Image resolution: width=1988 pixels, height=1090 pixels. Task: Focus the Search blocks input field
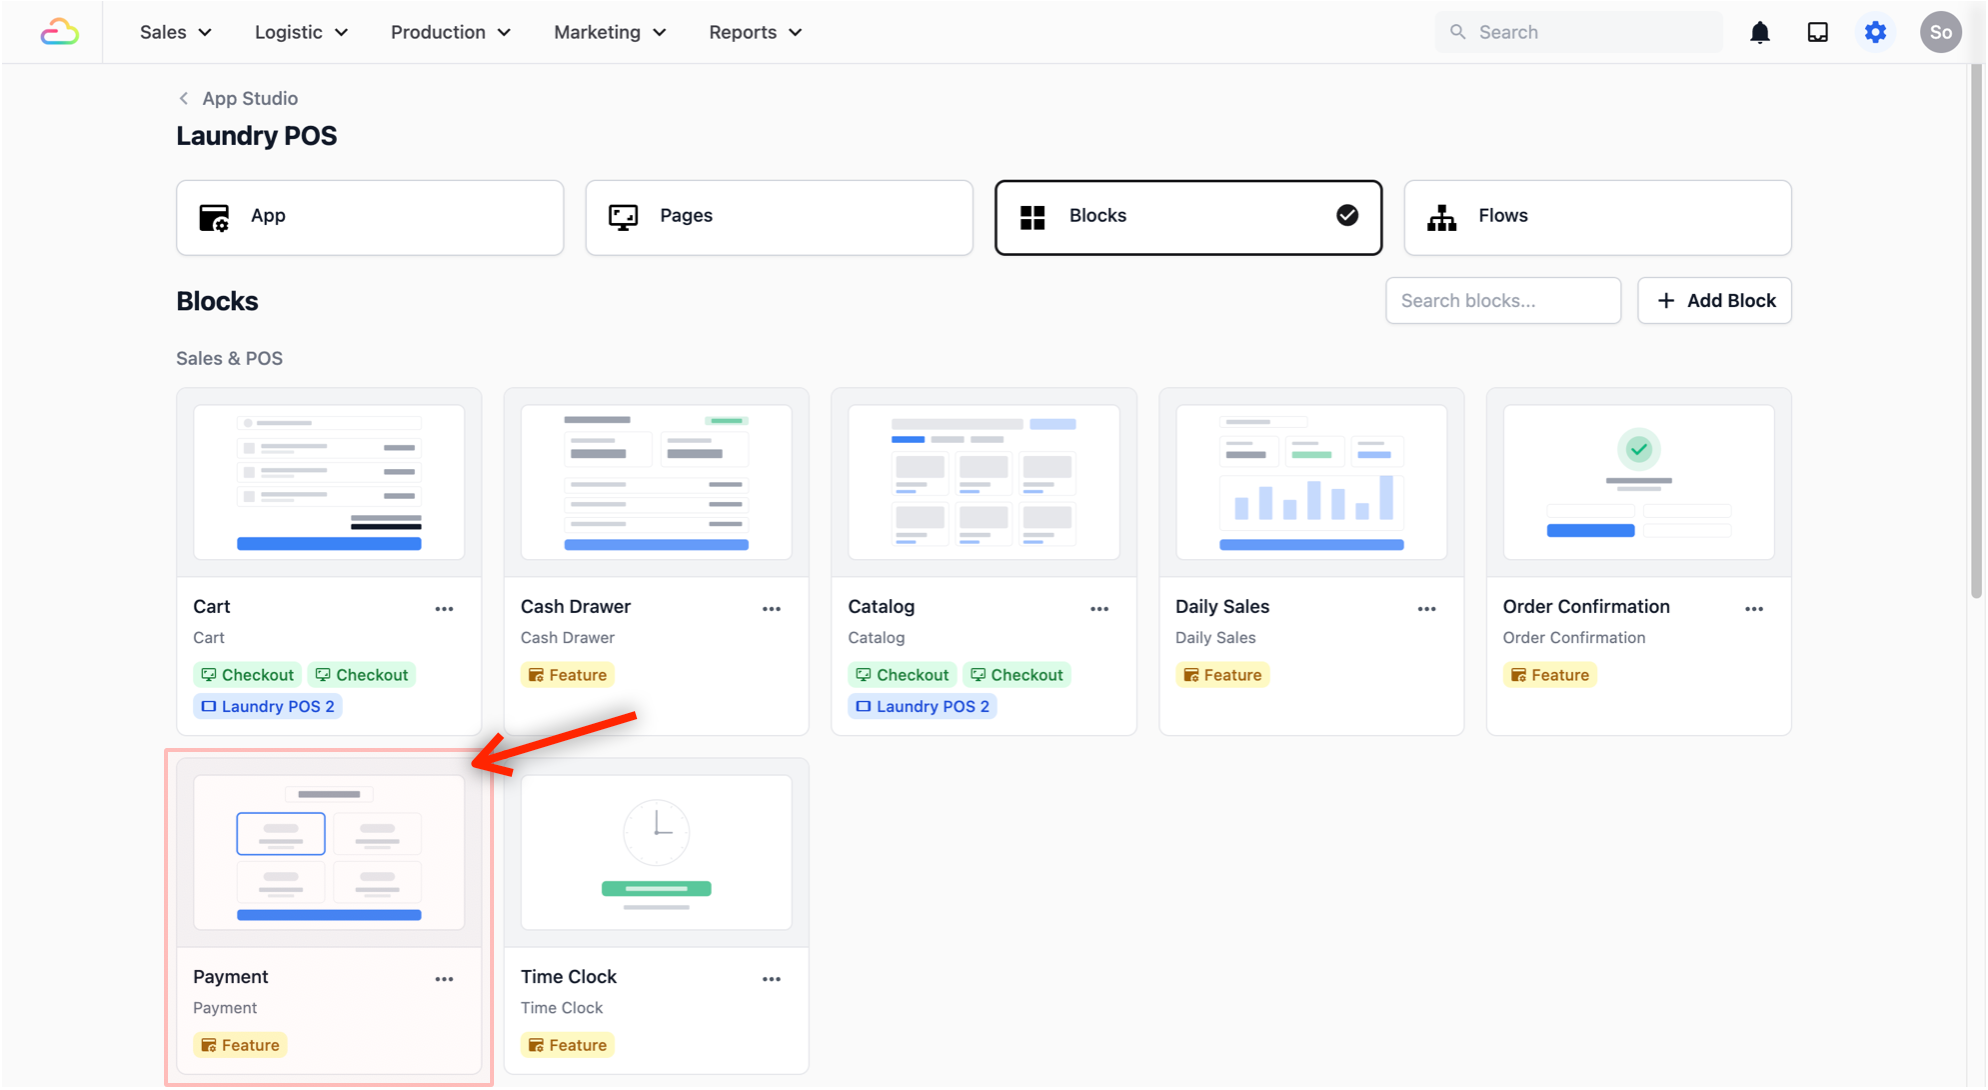[1502, 300]
